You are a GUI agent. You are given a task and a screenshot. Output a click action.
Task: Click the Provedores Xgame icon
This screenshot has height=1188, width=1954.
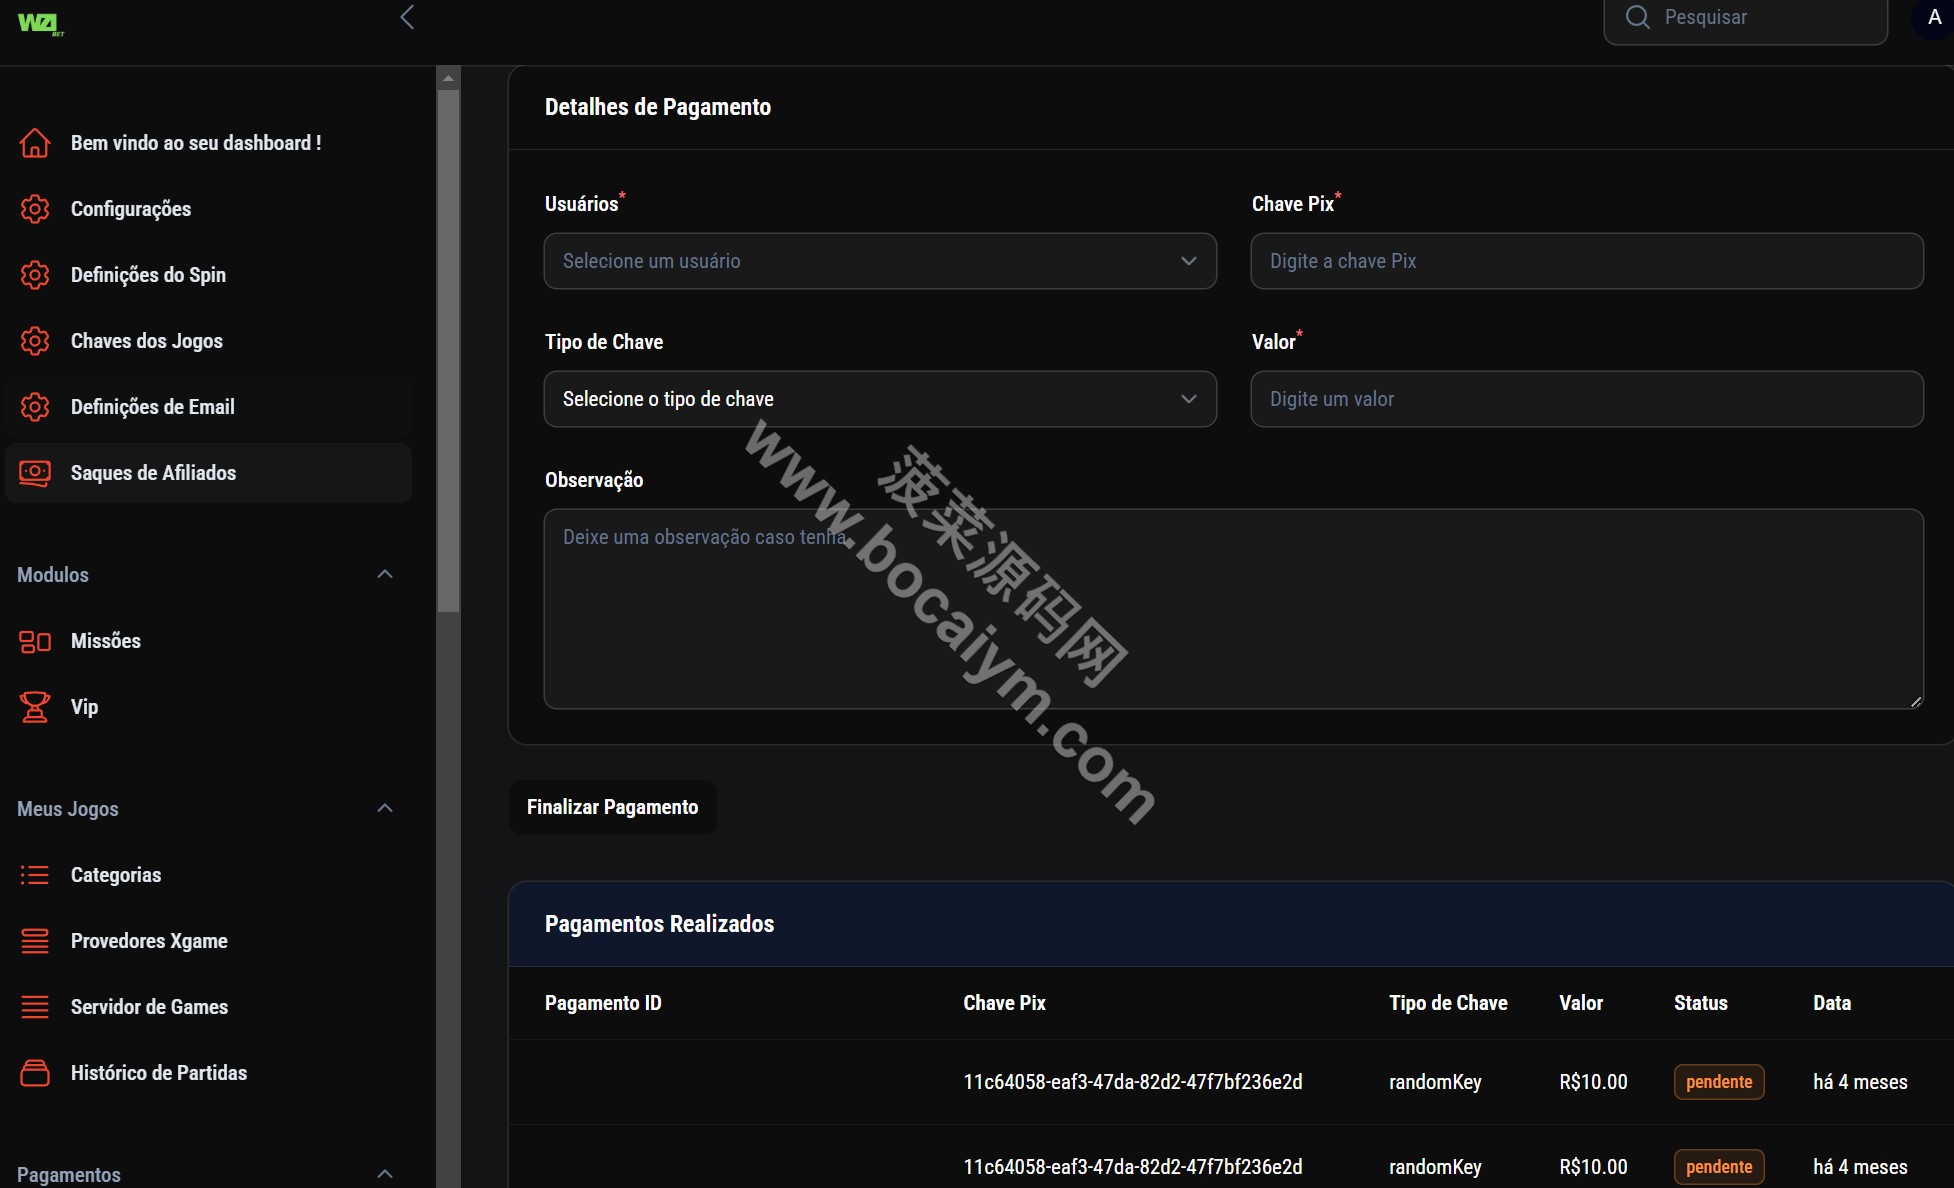tap(35, 941)
